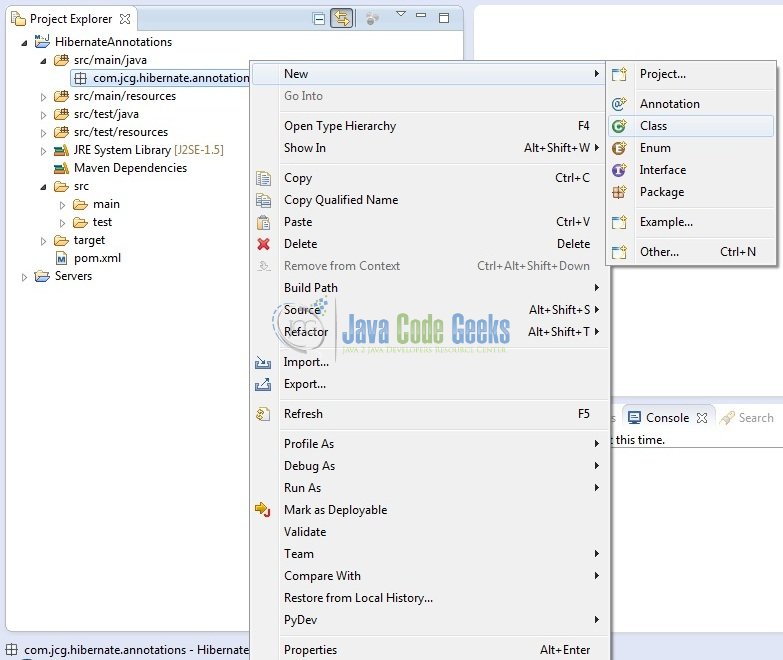Open the Refactor submenu
The height and width of the screenshot is (660, 783).
pos(429,331)
